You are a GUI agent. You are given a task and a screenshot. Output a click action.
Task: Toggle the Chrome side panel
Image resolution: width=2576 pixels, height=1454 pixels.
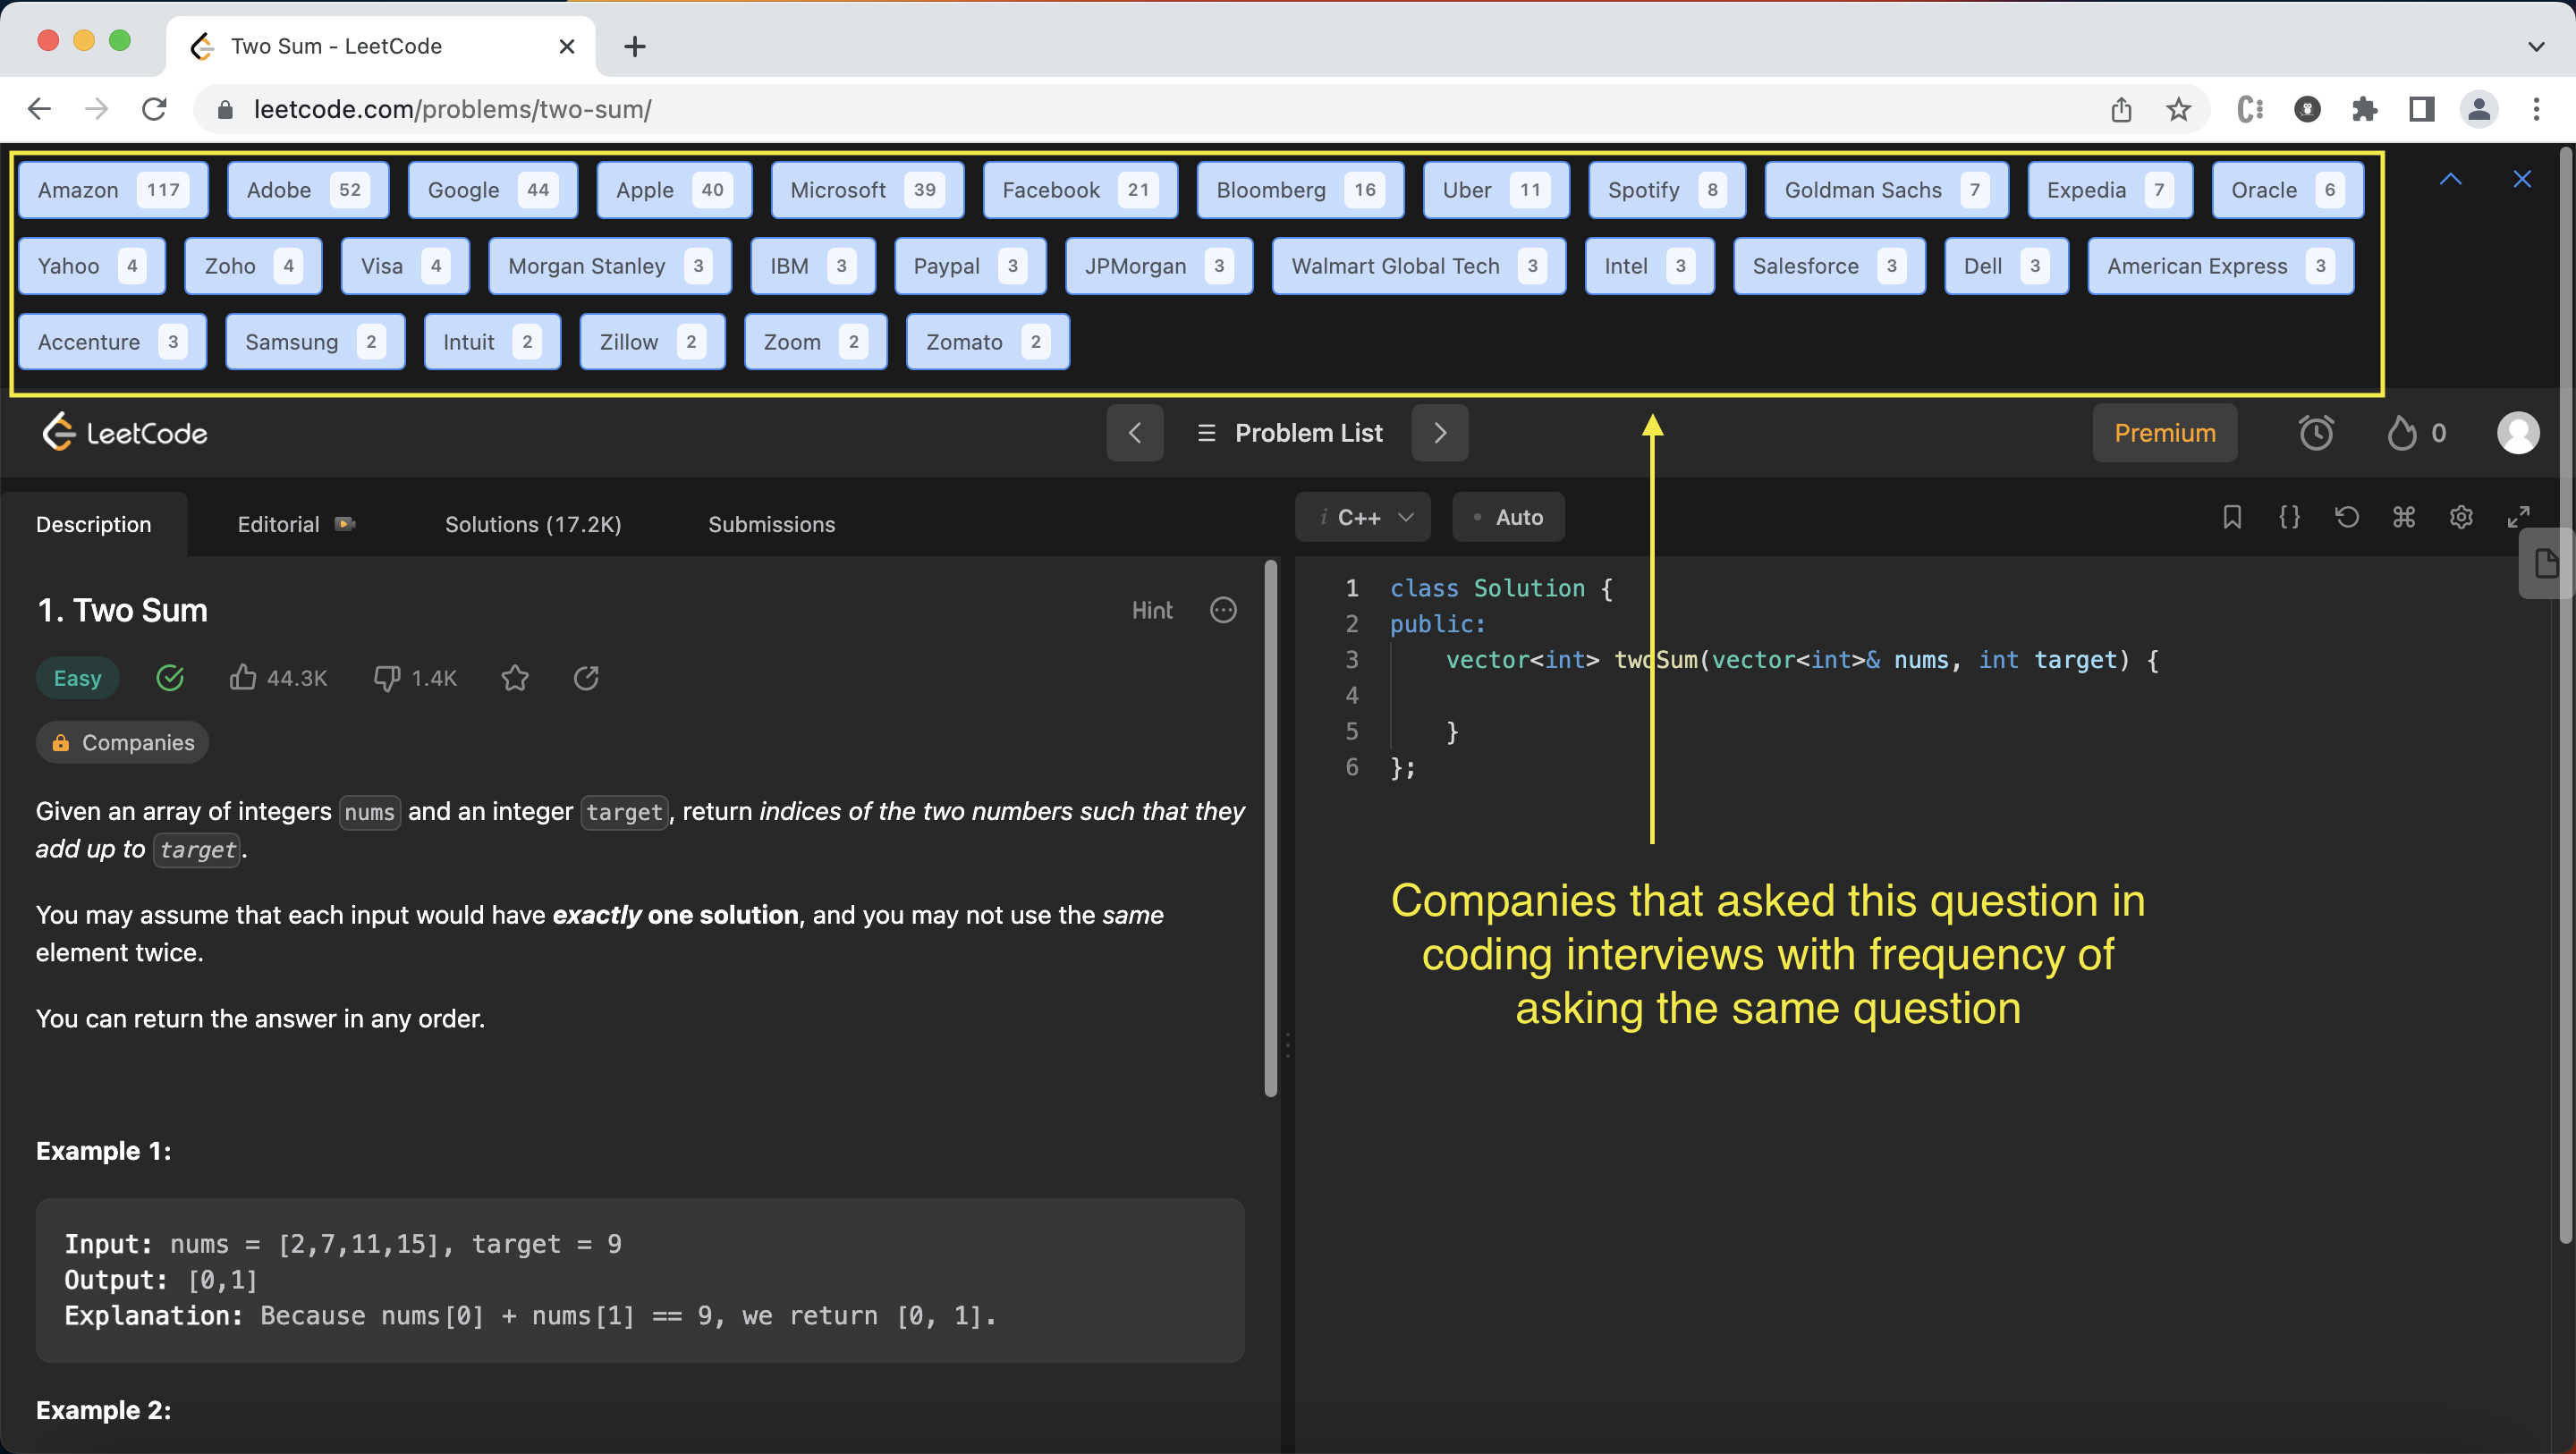click(2421, 109)
